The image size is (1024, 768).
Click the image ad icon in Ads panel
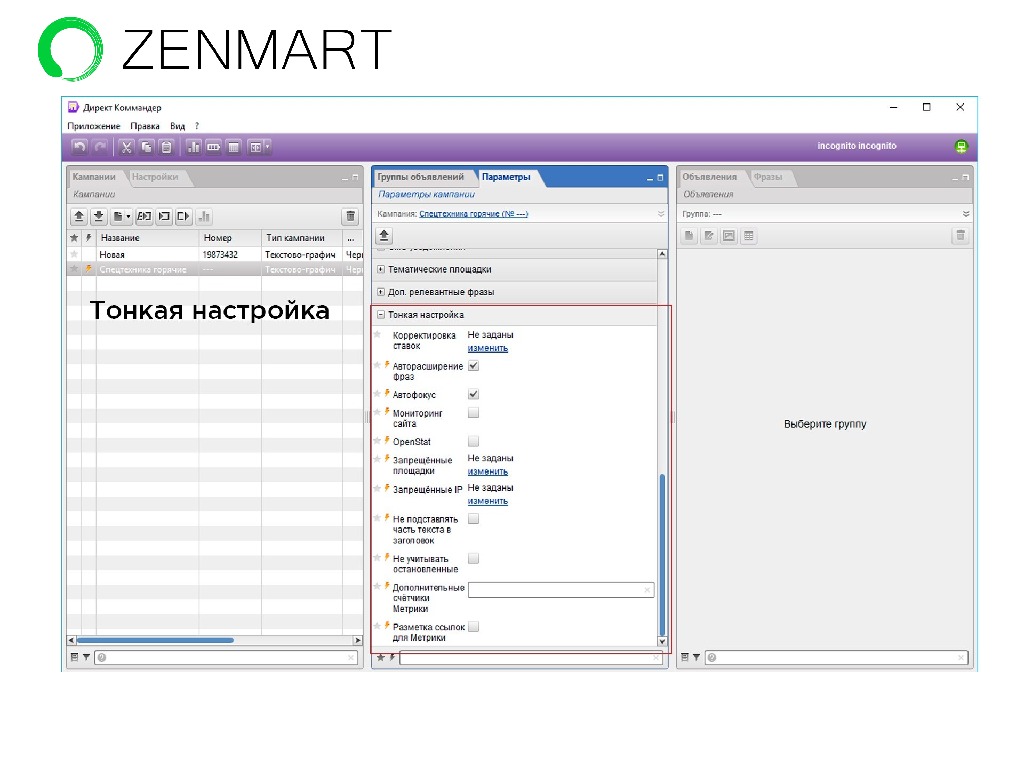pos(729,236)
